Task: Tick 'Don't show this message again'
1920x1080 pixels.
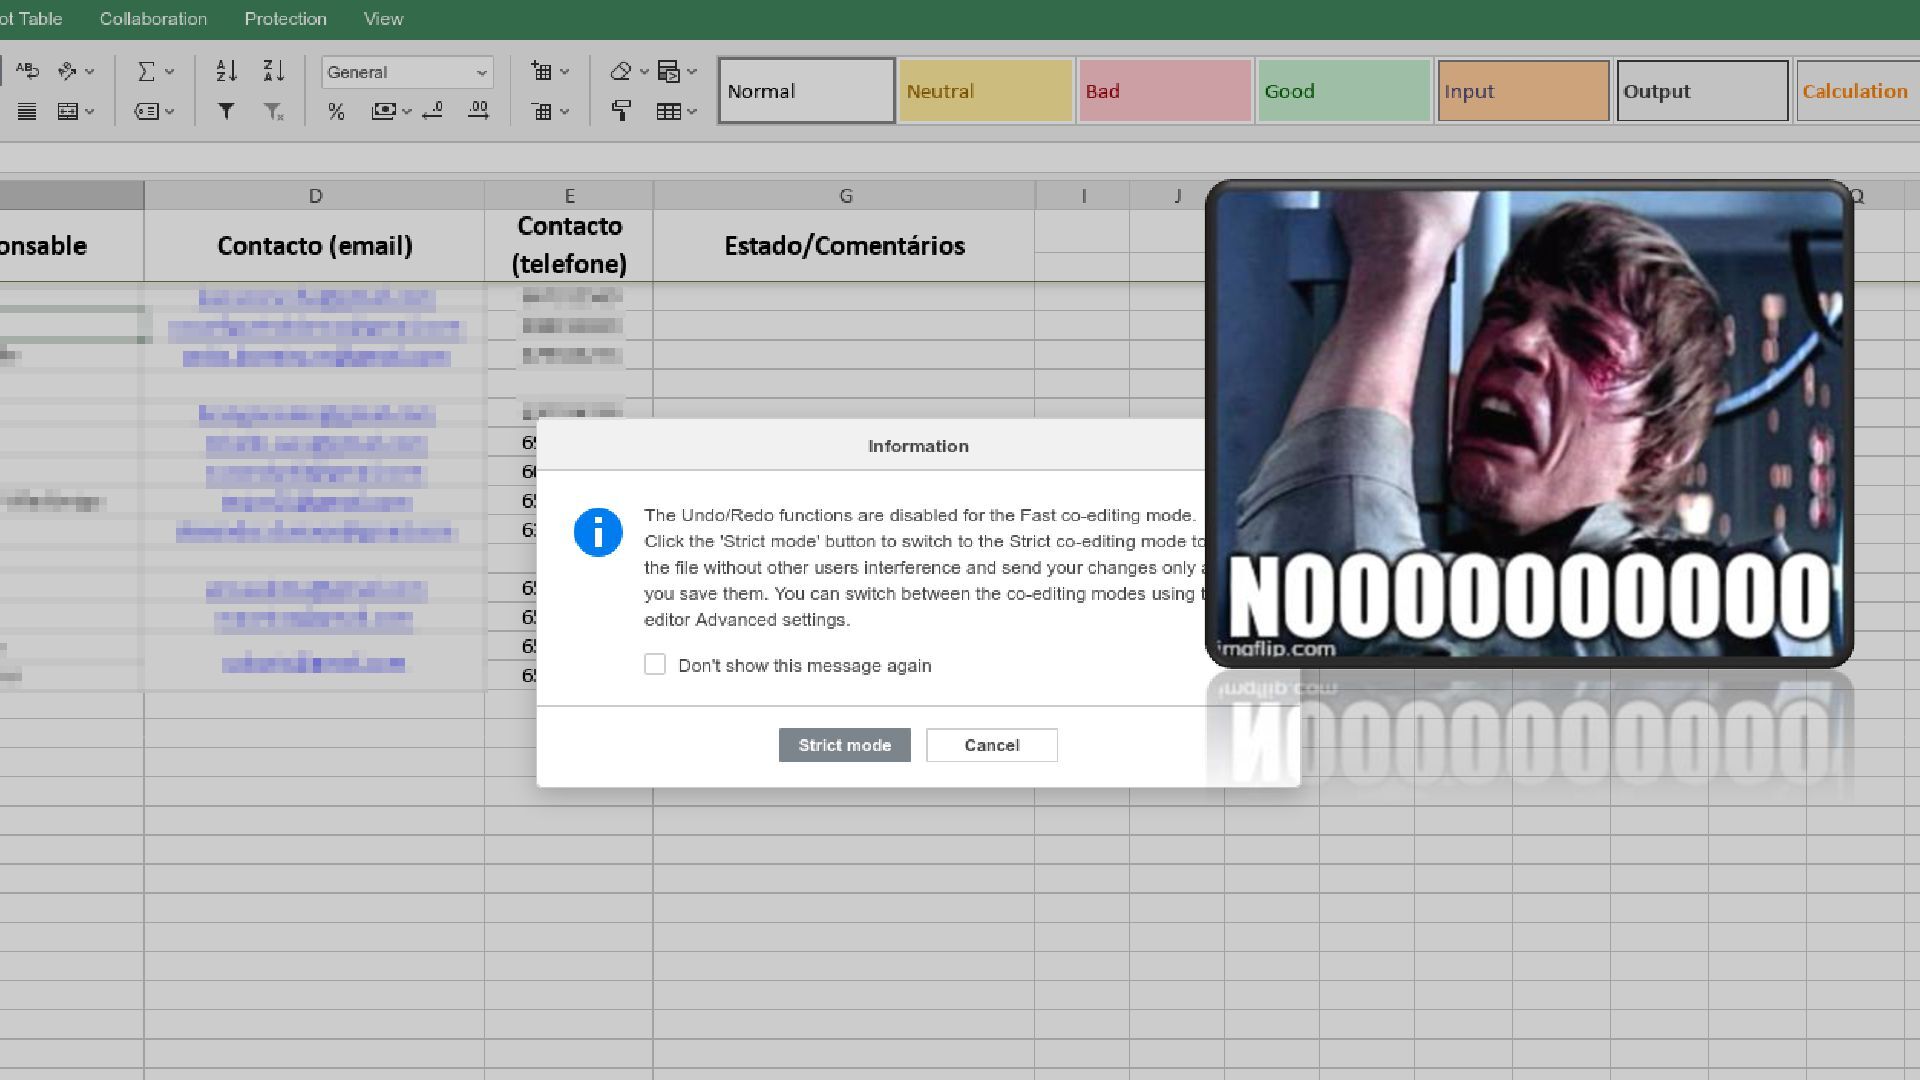Action: point(655,664)
